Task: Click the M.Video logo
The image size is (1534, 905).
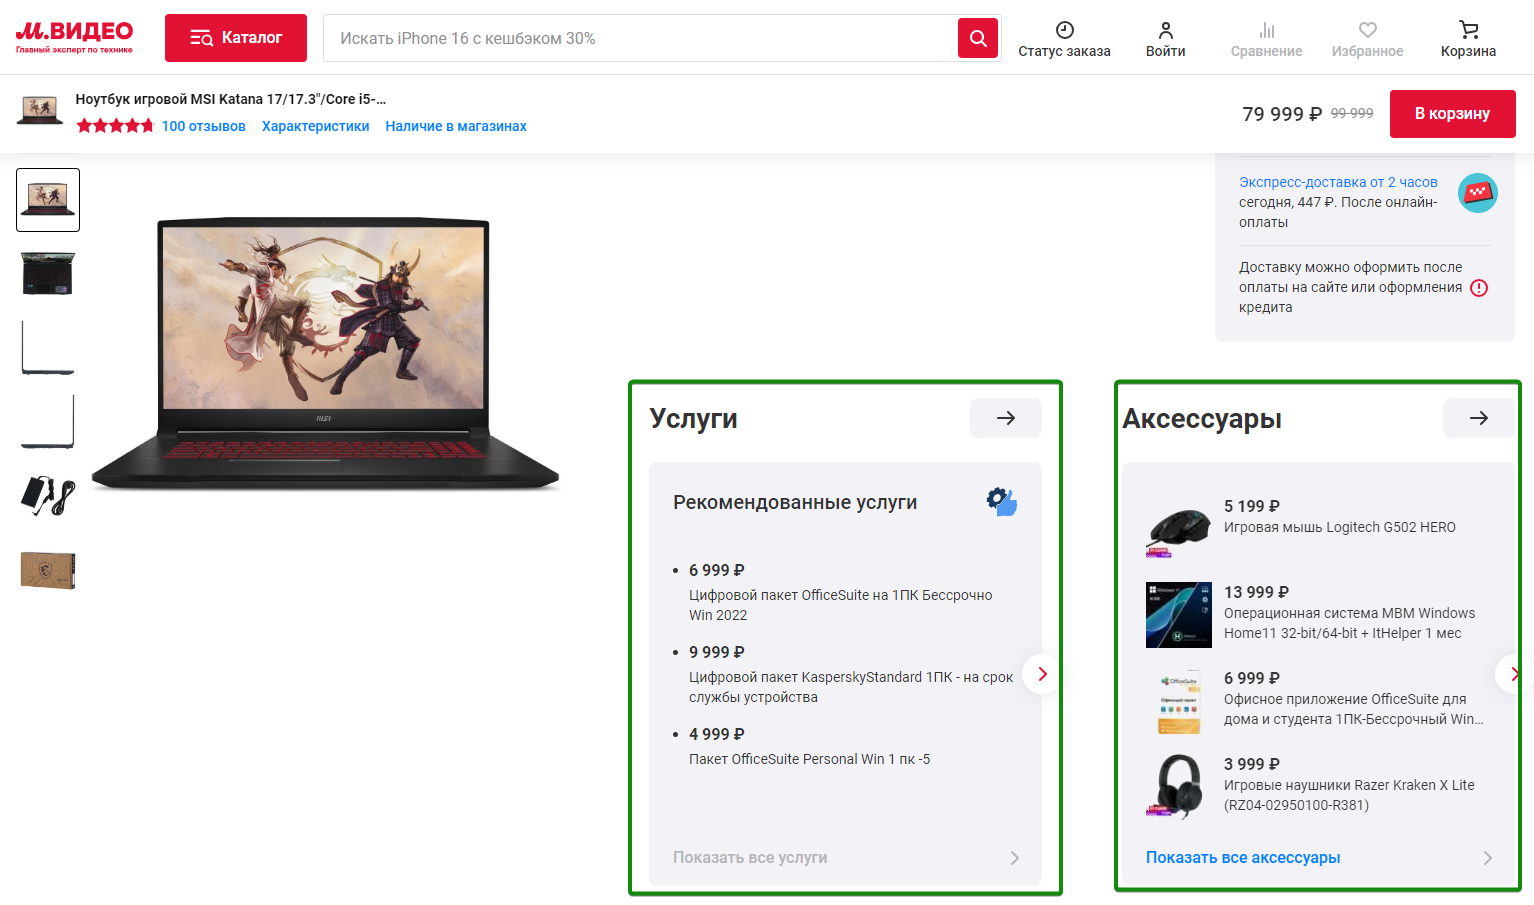Action: (74, 37)
